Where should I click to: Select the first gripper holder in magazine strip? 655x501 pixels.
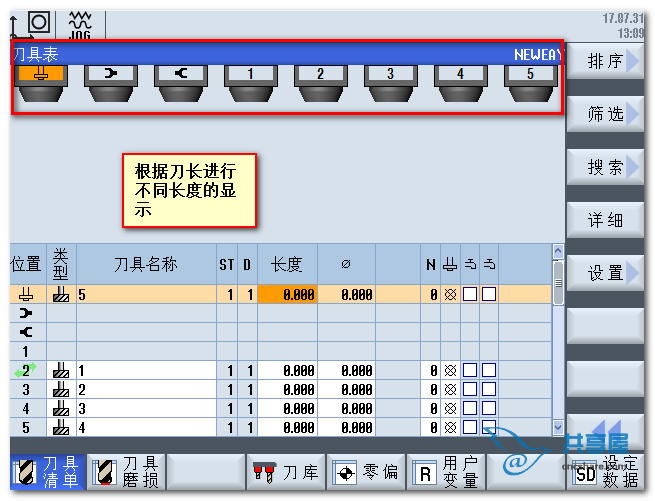click(111, 83)
